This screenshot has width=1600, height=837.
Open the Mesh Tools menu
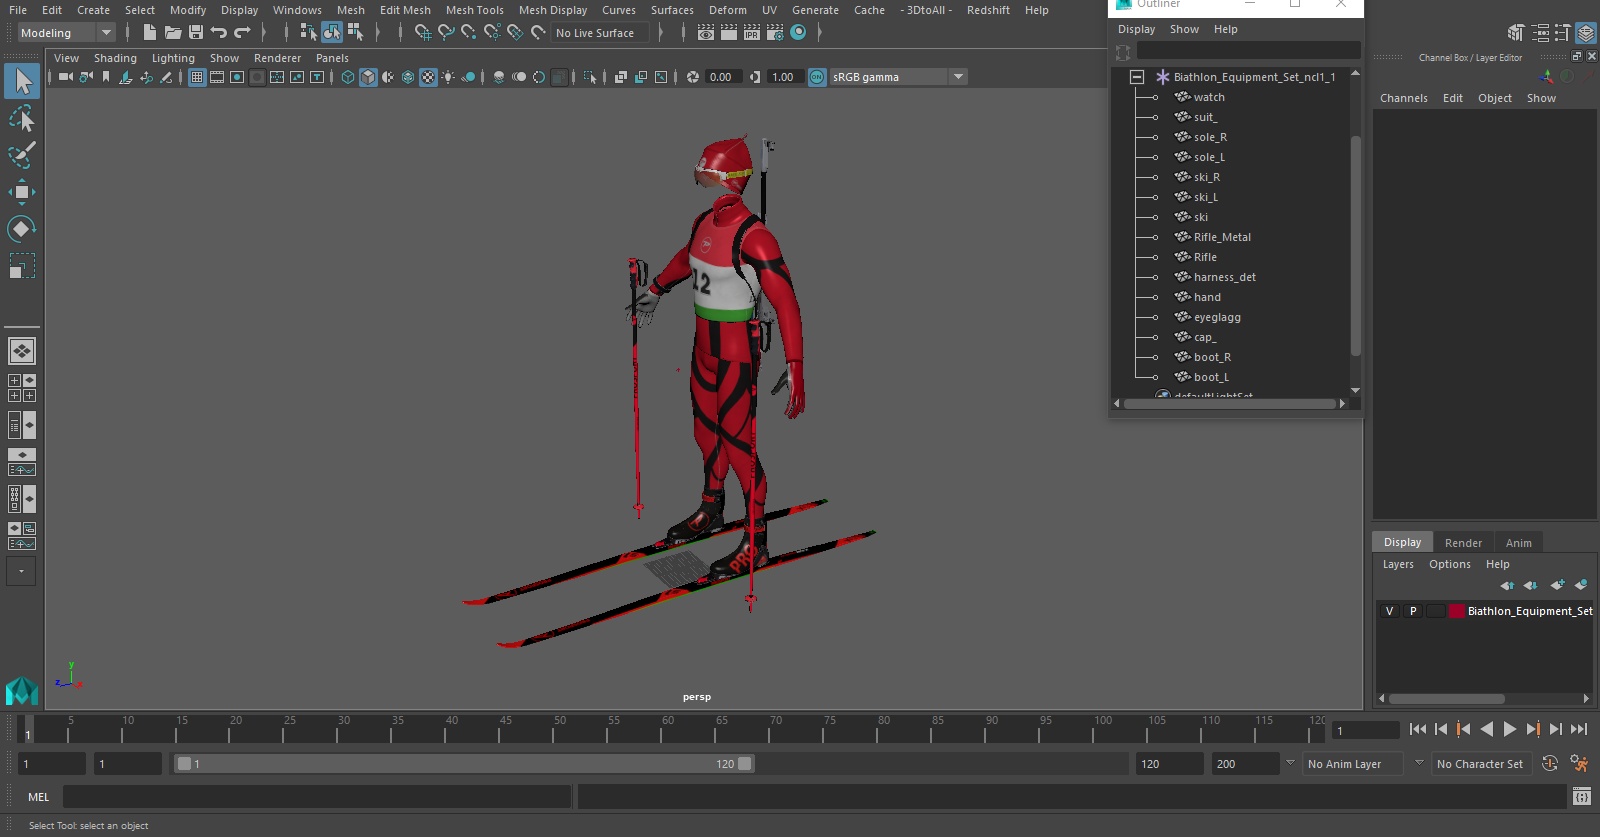[x=475, y=10]
